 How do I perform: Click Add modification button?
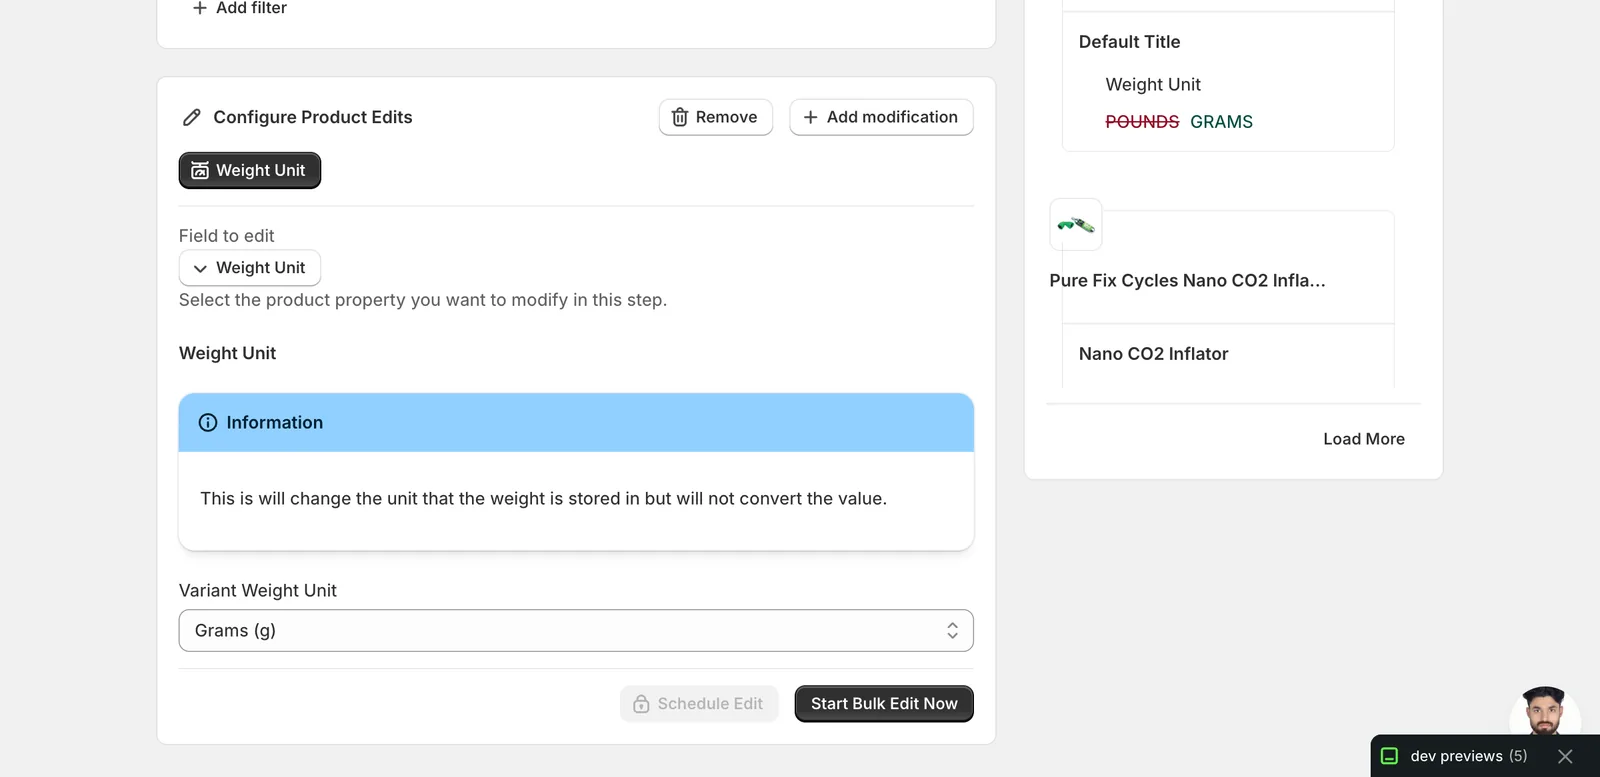[x=881, y=117]
